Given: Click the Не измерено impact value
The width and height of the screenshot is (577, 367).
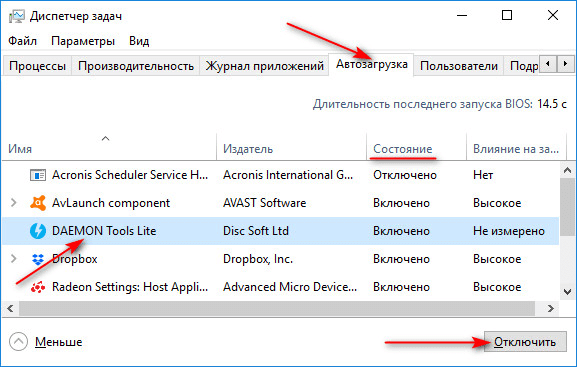Looking at the screenshot, I should (509, 231).
